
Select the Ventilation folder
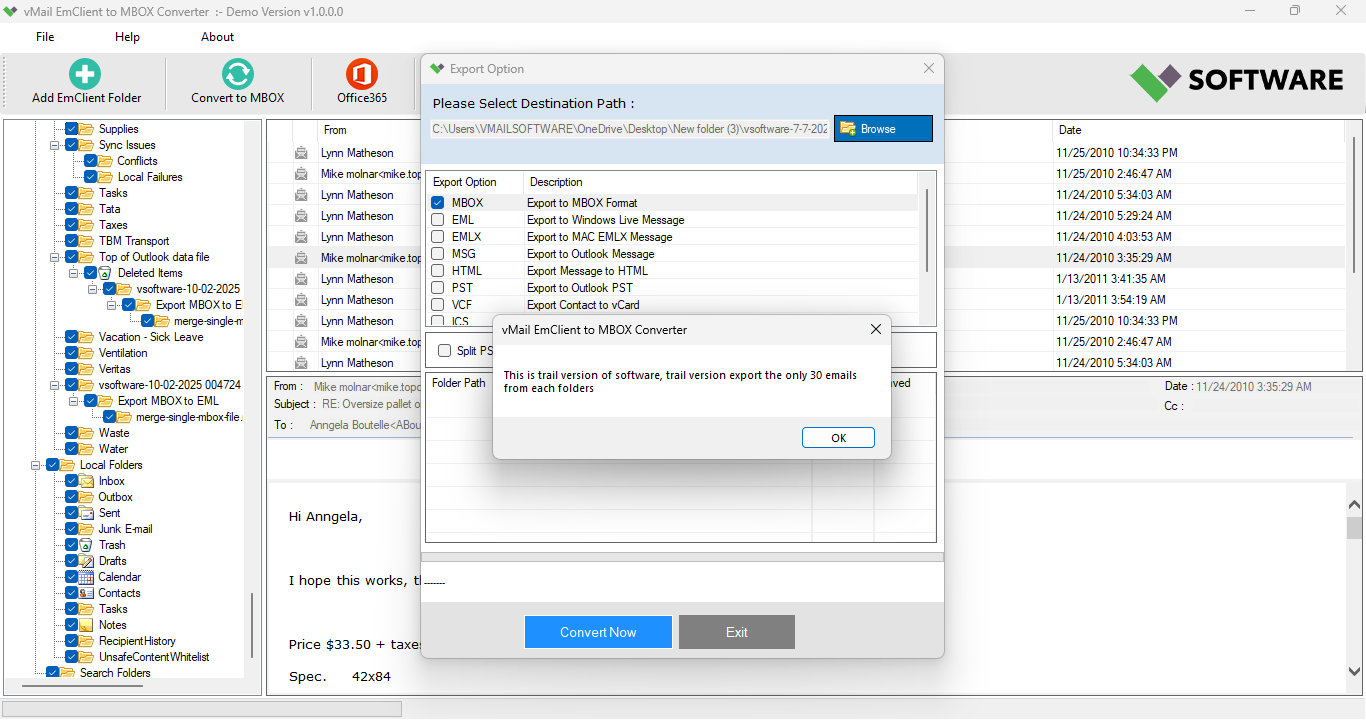(x=123, y=353)
